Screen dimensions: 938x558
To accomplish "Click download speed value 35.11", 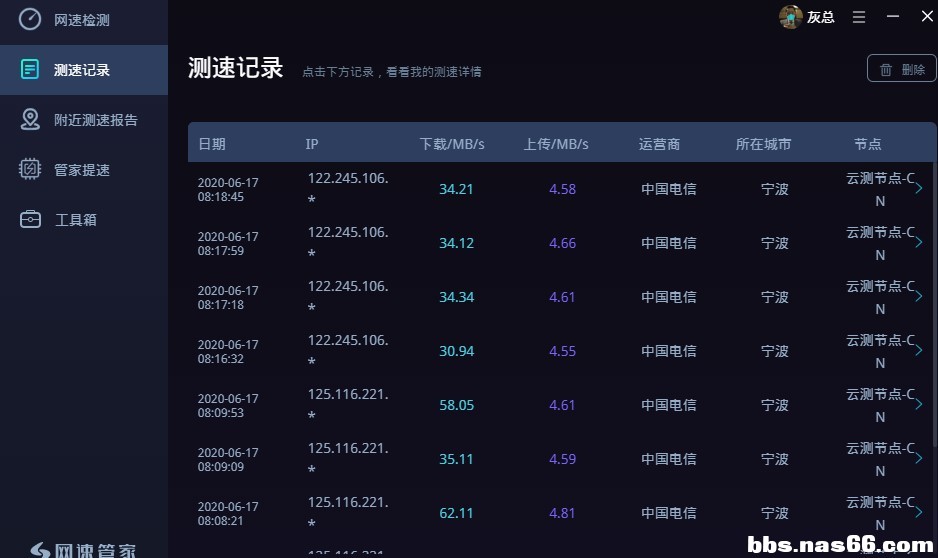I will [456, 459].
